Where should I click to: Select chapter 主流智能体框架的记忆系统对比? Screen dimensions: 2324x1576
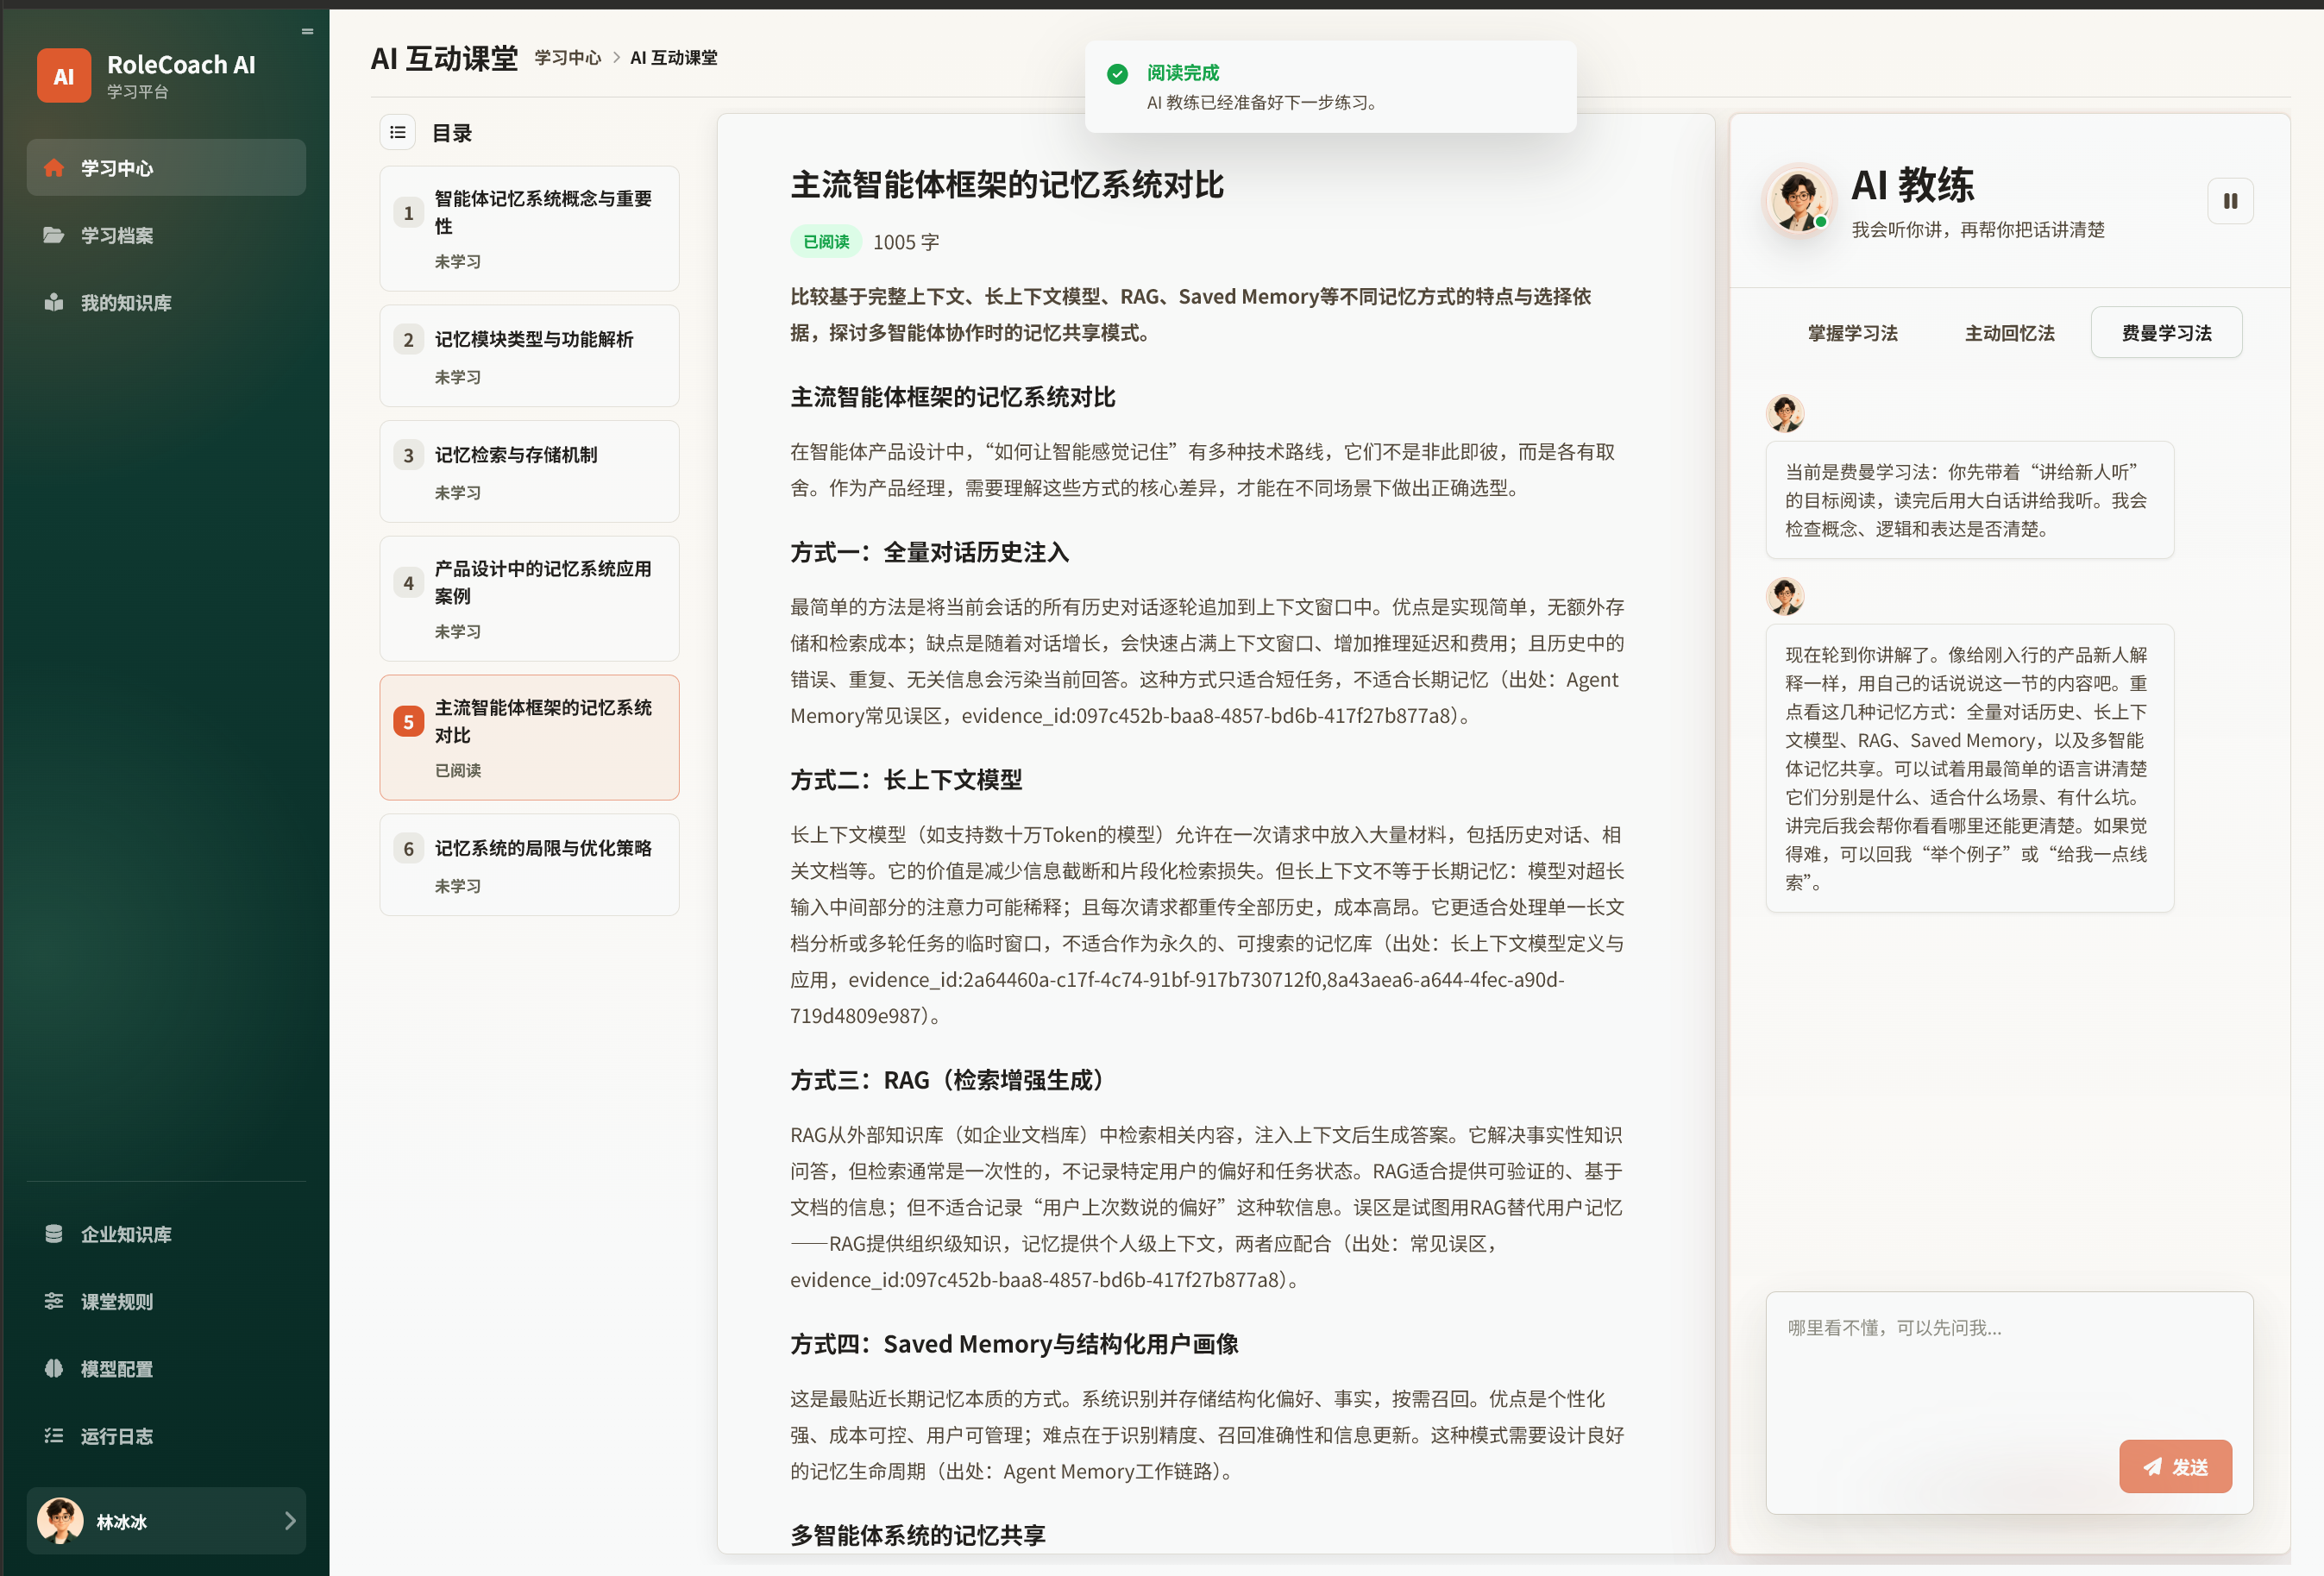pyautogui.click(x=529, y=737)
